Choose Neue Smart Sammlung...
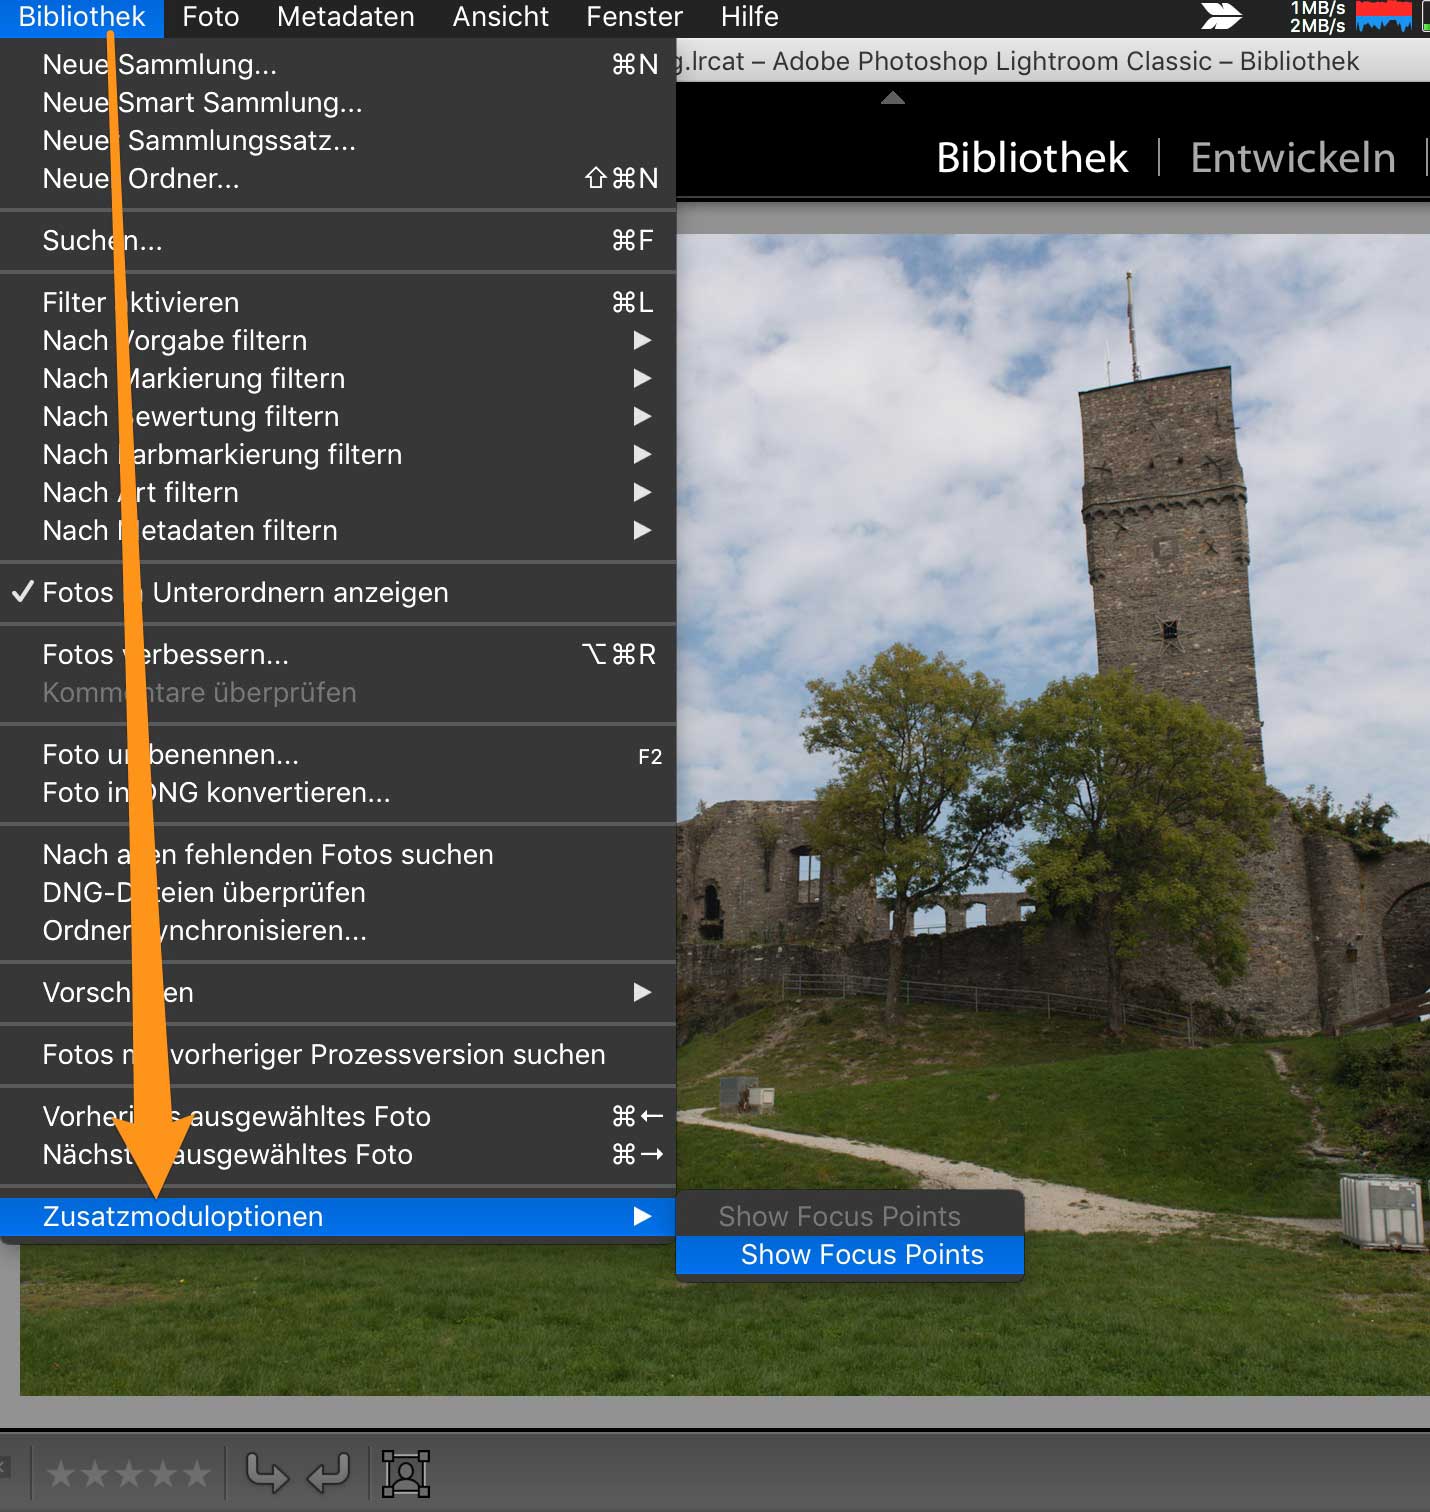1430x1512 pixels. 202,102
